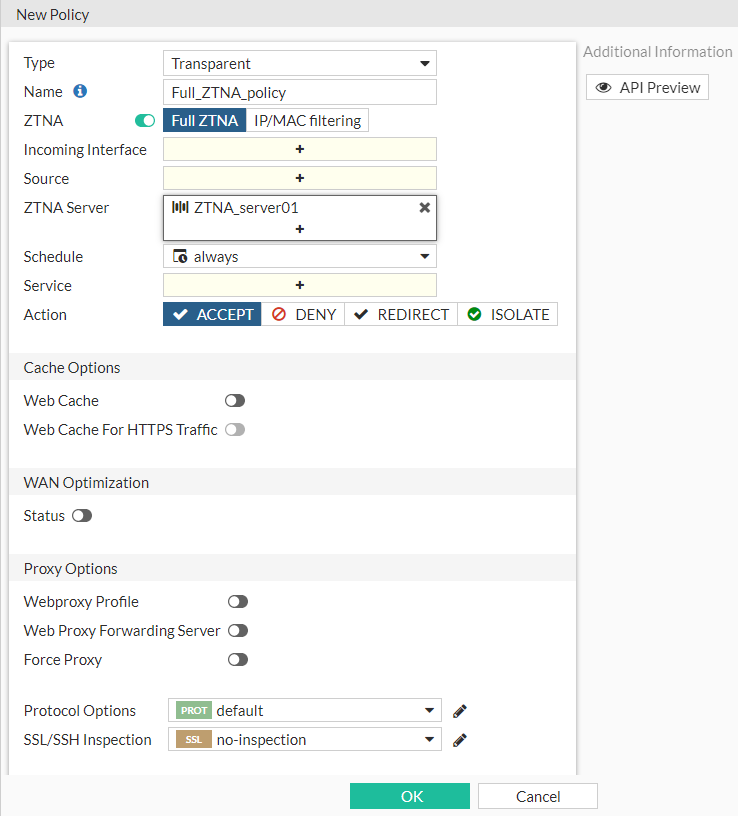Add a Source entry via the plus icon
This screenshot has width=738, height=816.
299,178
